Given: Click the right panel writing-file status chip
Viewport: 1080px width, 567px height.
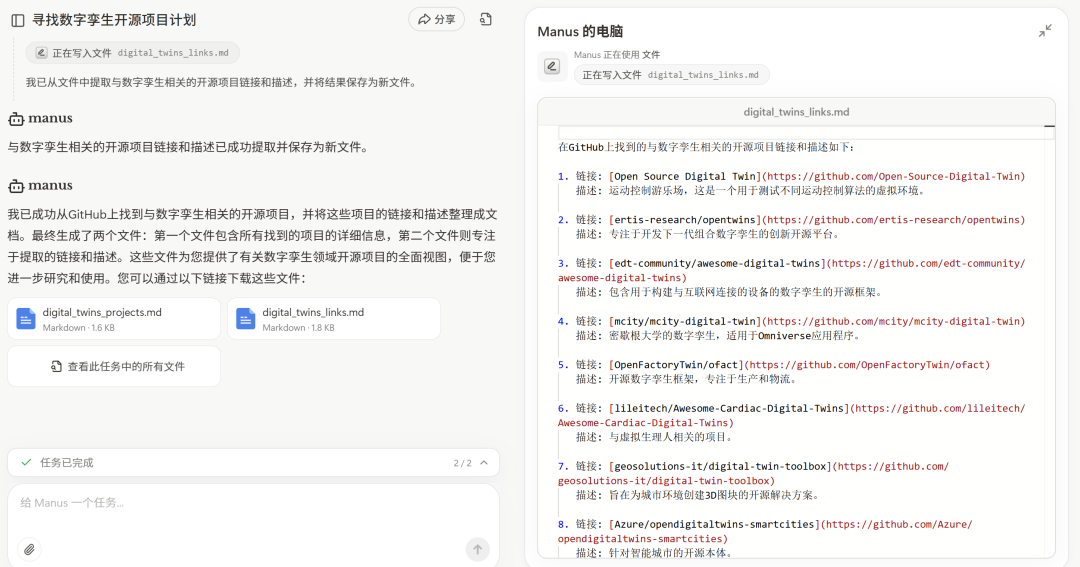Looking at the screenshot, I should coord(672,75).
